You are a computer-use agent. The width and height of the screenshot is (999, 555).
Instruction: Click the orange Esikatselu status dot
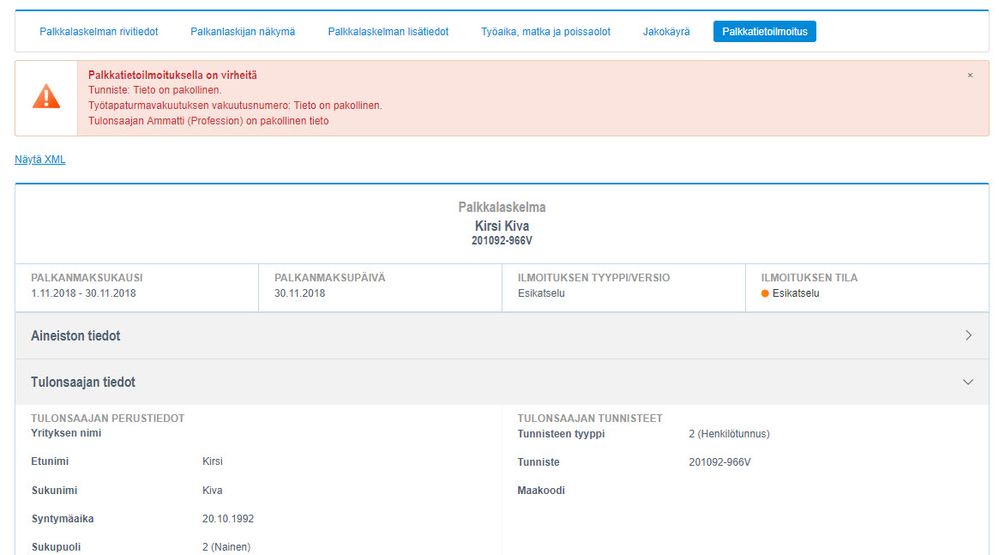[x=765, y=294]
